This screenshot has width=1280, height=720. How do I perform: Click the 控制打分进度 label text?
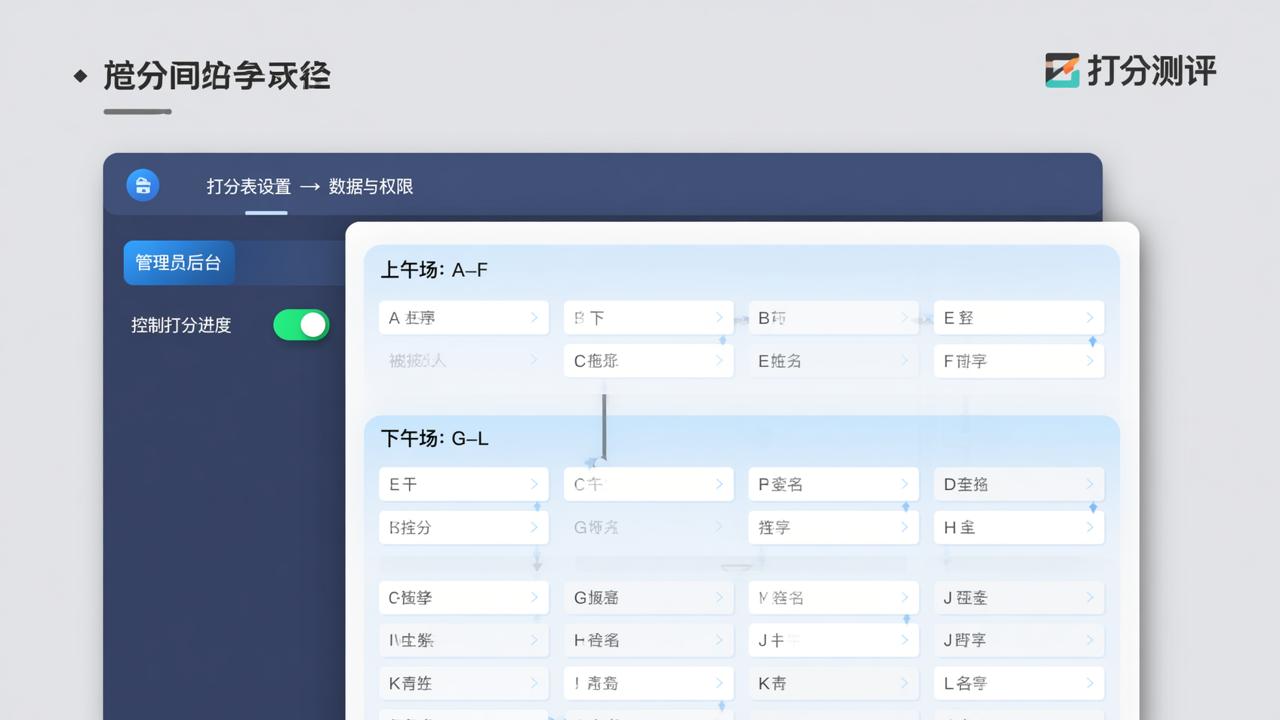click(181, 325)
